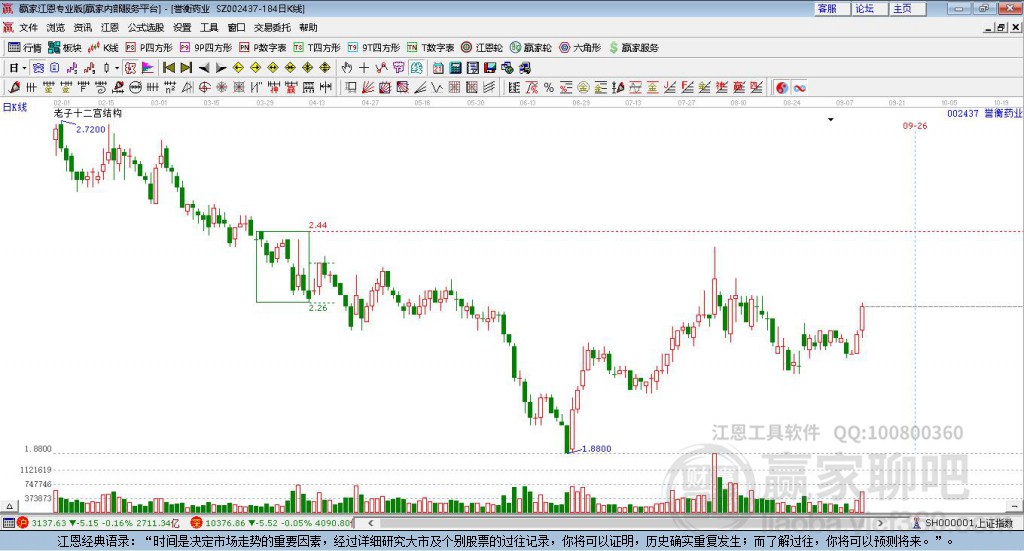Image resolution: width=1024 pixels, height=551 pixels.
Task: Select the red crosshair target icon
Action: tap(204, 87)
